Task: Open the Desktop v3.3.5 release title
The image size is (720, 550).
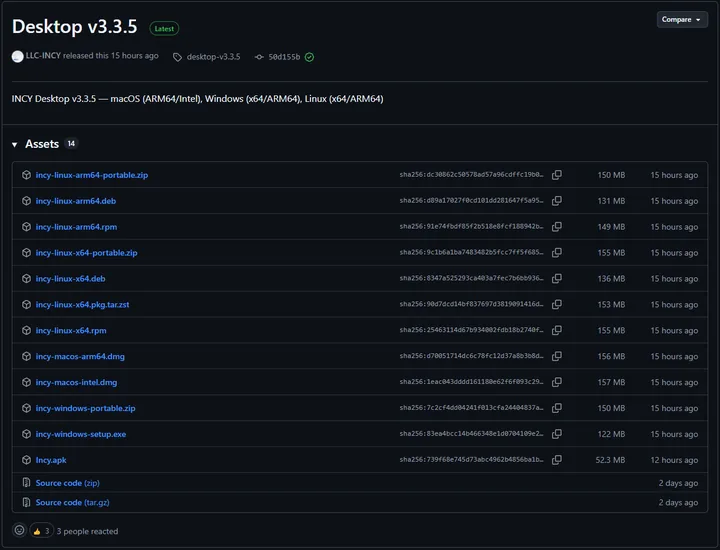Action: [74, 27]
